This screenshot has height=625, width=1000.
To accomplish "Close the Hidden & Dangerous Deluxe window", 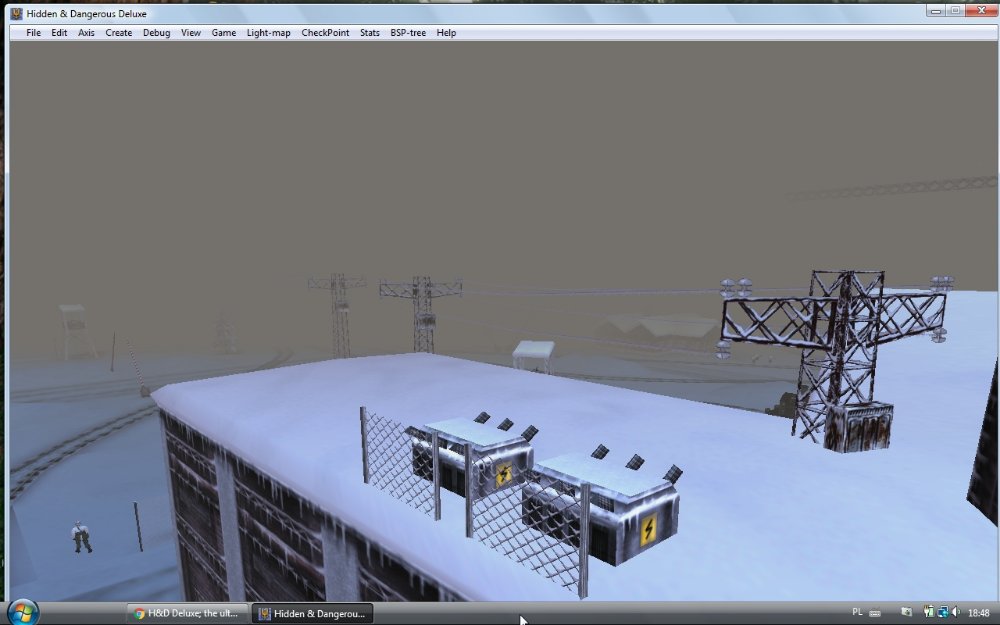I will pos(982,10).
